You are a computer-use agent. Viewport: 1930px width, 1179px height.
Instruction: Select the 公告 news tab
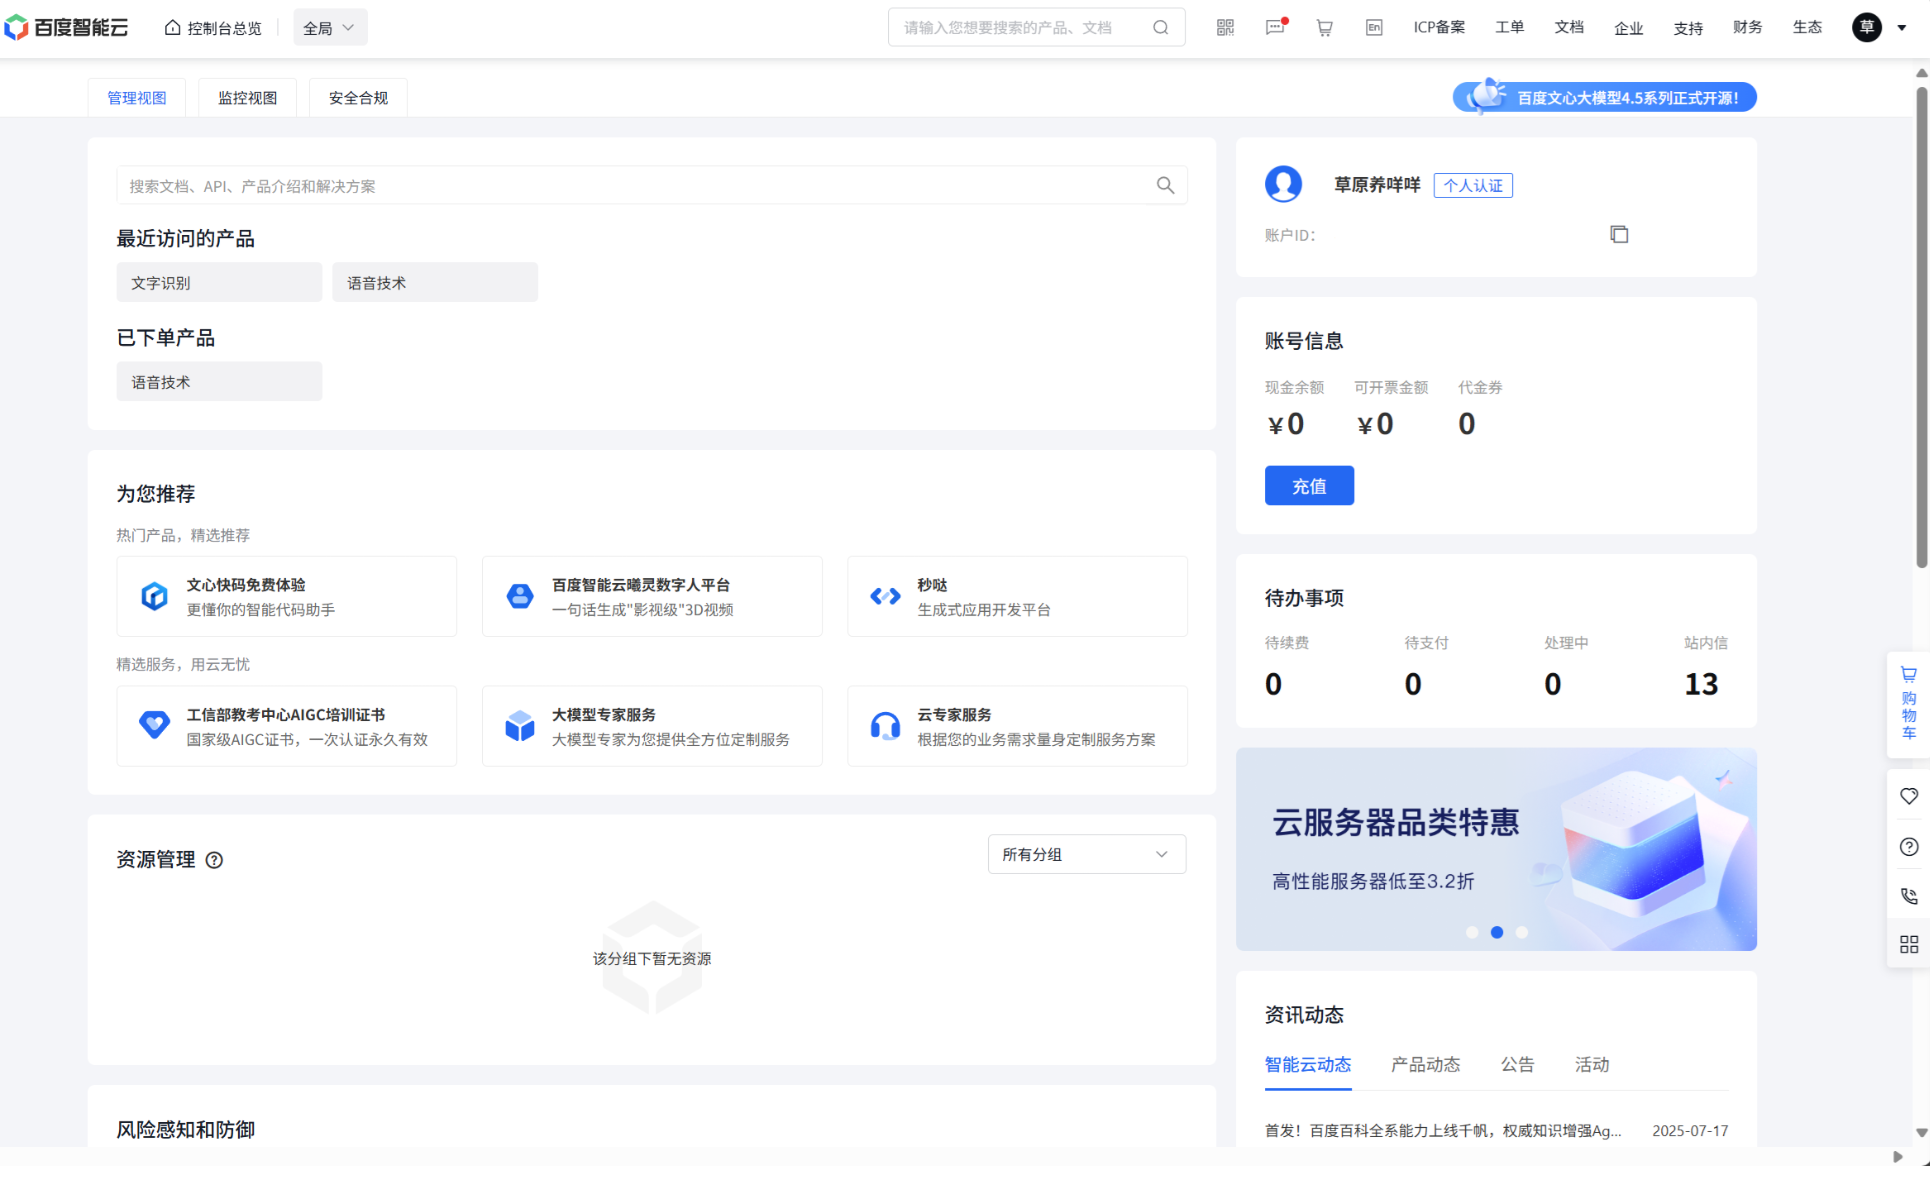tap(1517, 1065)
